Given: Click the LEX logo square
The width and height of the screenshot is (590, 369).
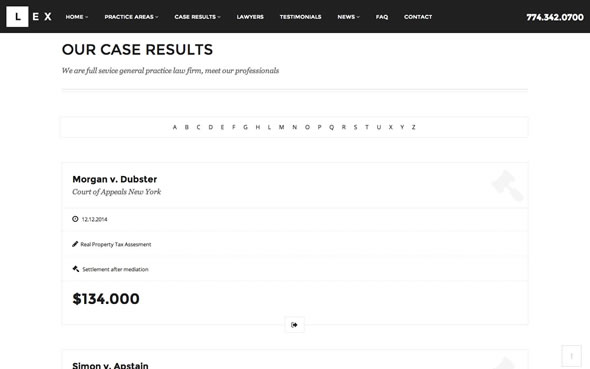Looking at the screenshot, I should pos(17,17).
